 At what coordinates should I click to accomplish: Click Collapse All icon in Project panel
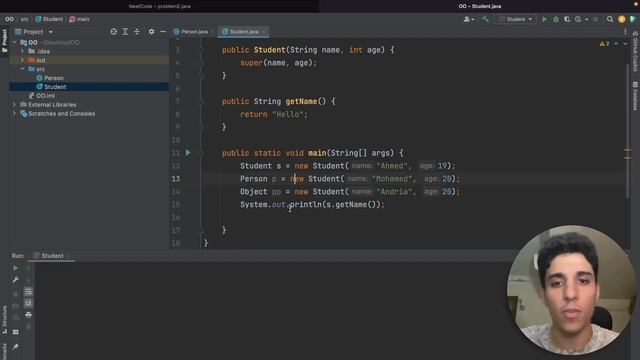coord(137,31)
